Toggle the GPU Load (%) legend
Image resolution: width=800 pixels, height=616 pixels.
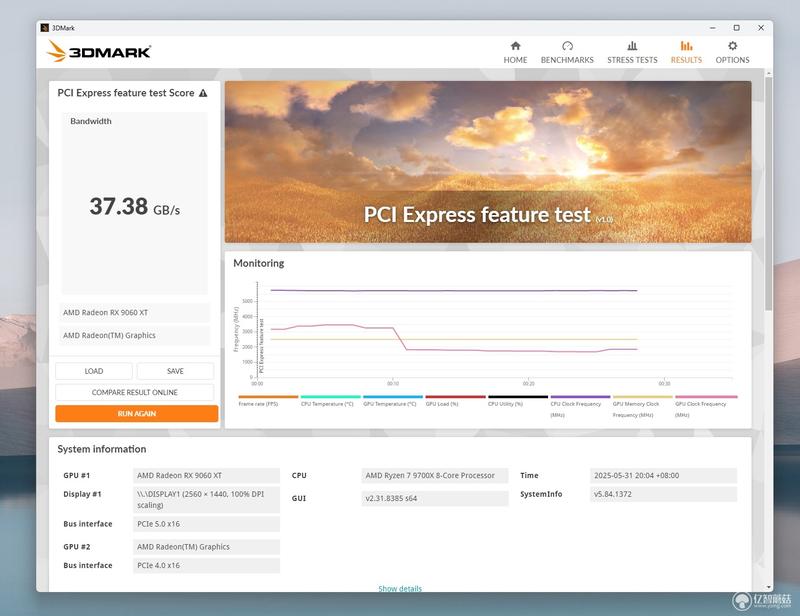pyautogui.click(x=455, y=401)
